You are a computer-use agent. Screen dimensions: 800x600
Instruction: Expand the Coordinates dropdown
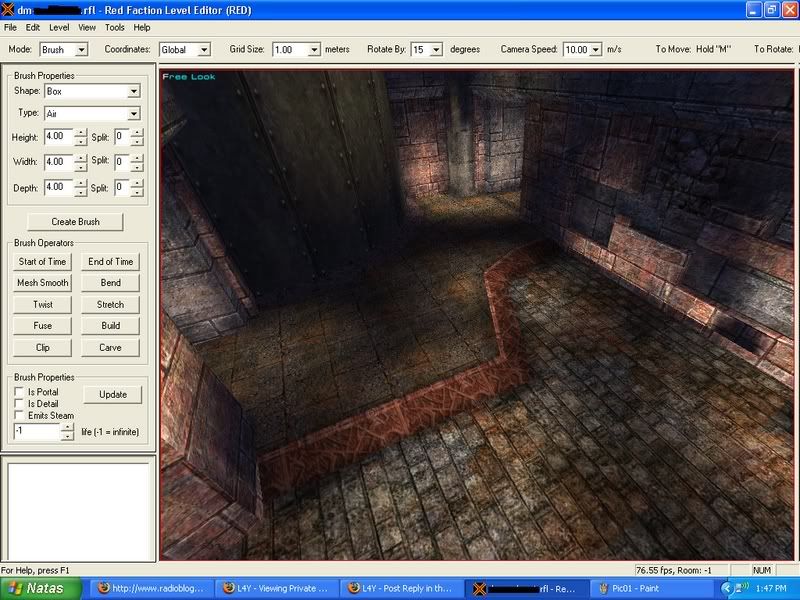click(x=204, y=50)
